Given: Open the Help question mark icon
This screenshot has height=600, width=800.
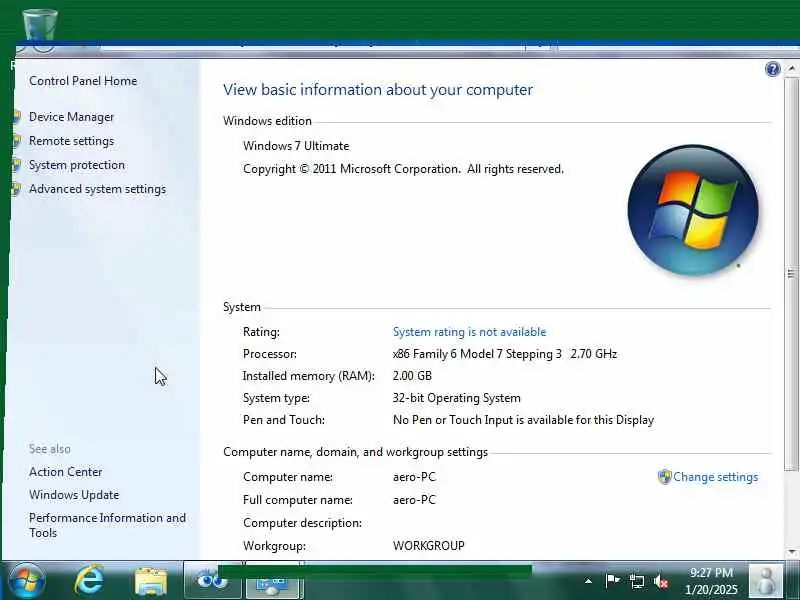Looking at the screenshot, I should pos(772,69).
